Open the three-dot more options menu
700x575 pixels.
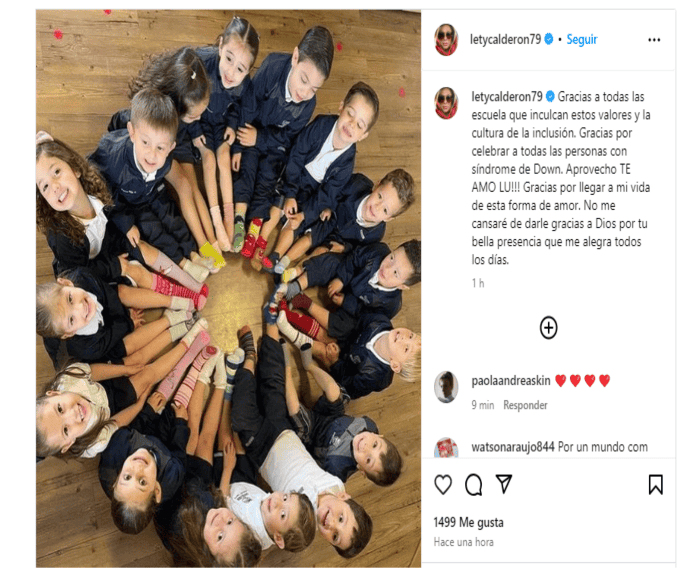point(654,40)
